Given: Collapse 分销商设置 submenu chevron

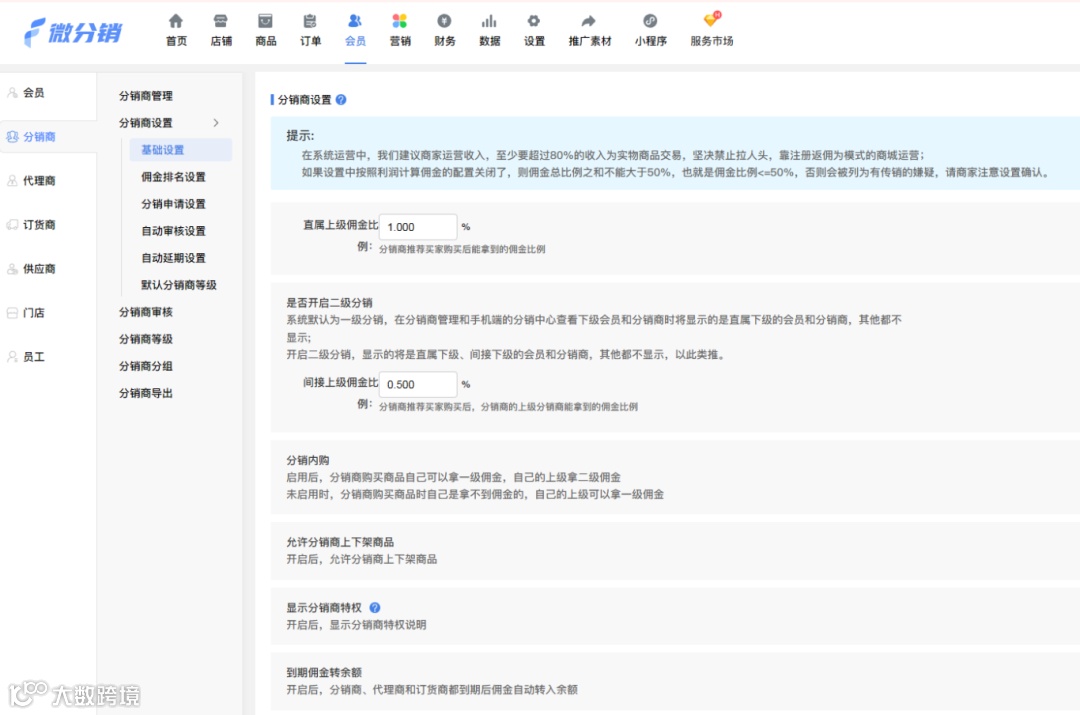Looking at the screenshot, I should [x=216, y=123].
